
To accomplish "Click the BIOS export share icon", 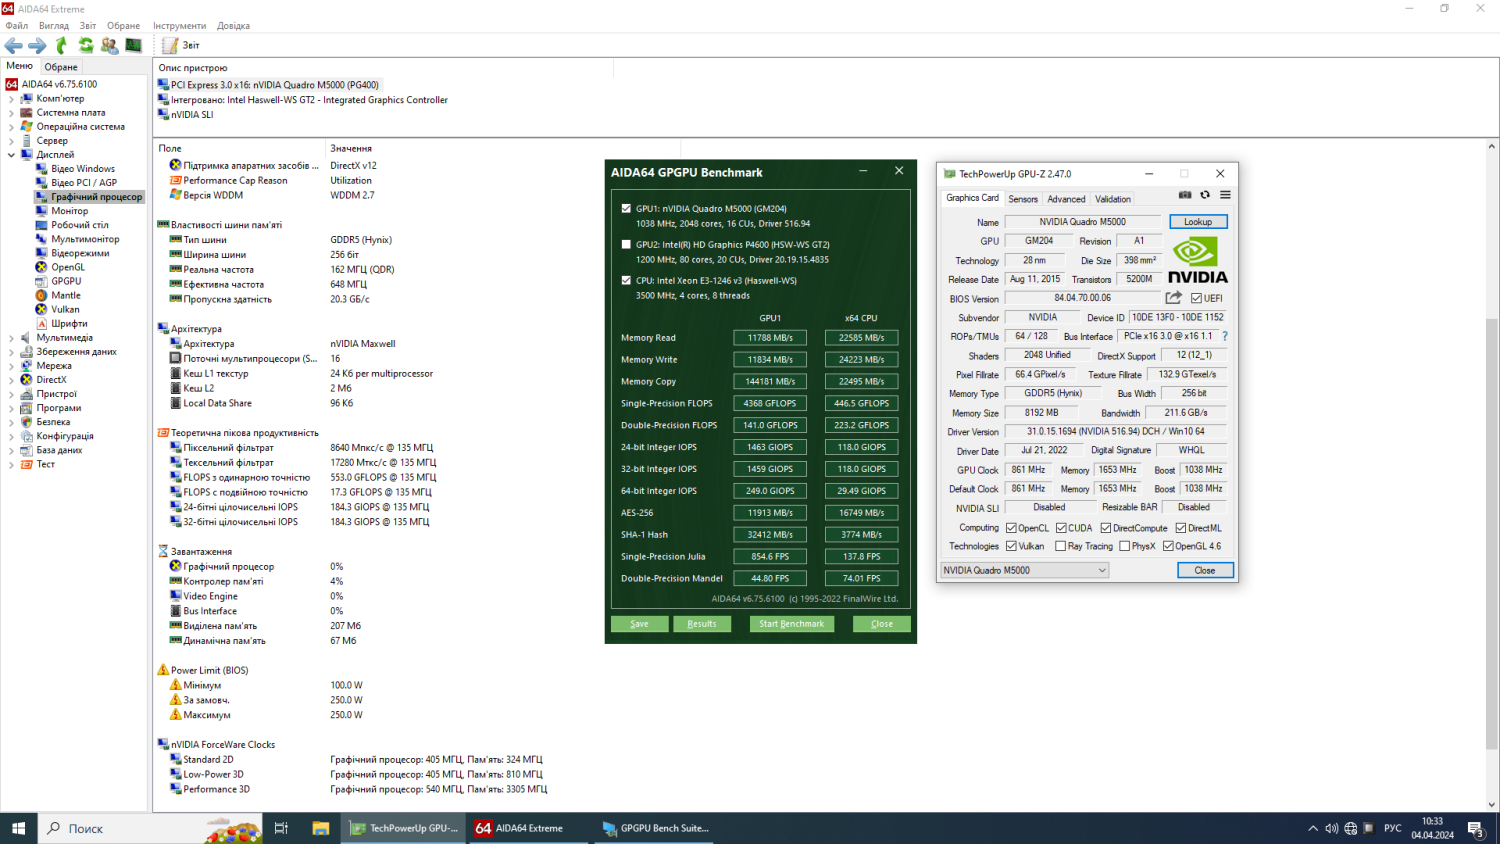I will pyautogui.click(x=1174, y=298).
